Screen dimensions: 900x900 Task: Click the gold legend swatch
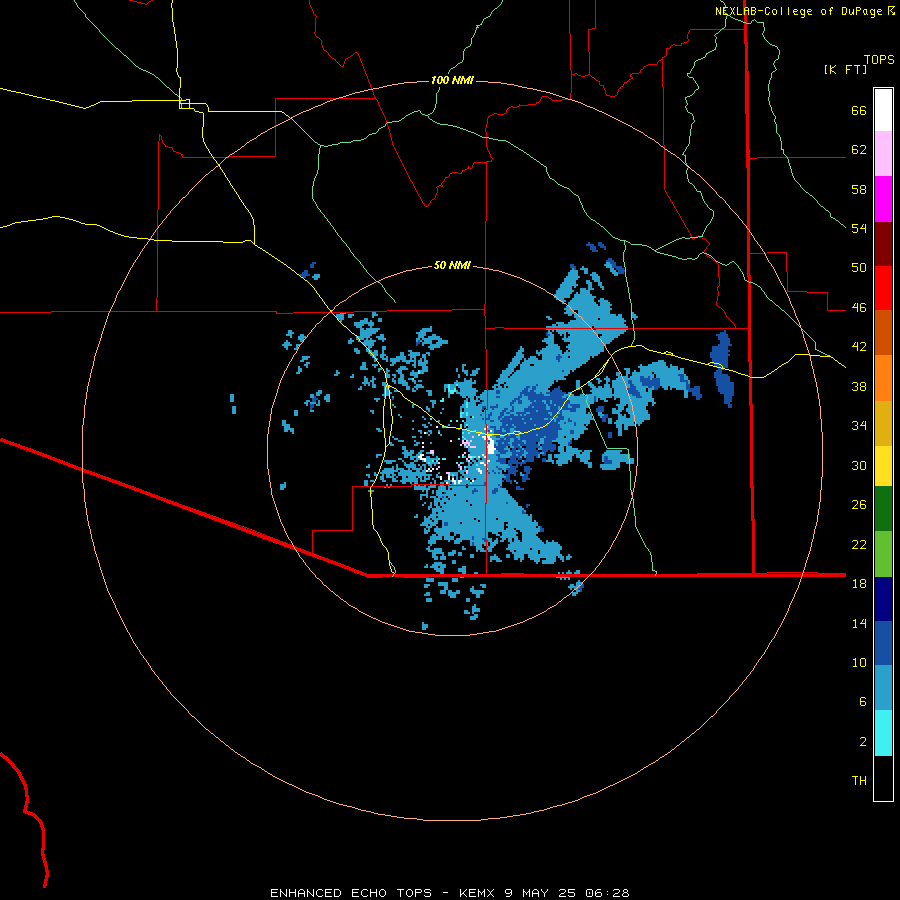point(883,423)
